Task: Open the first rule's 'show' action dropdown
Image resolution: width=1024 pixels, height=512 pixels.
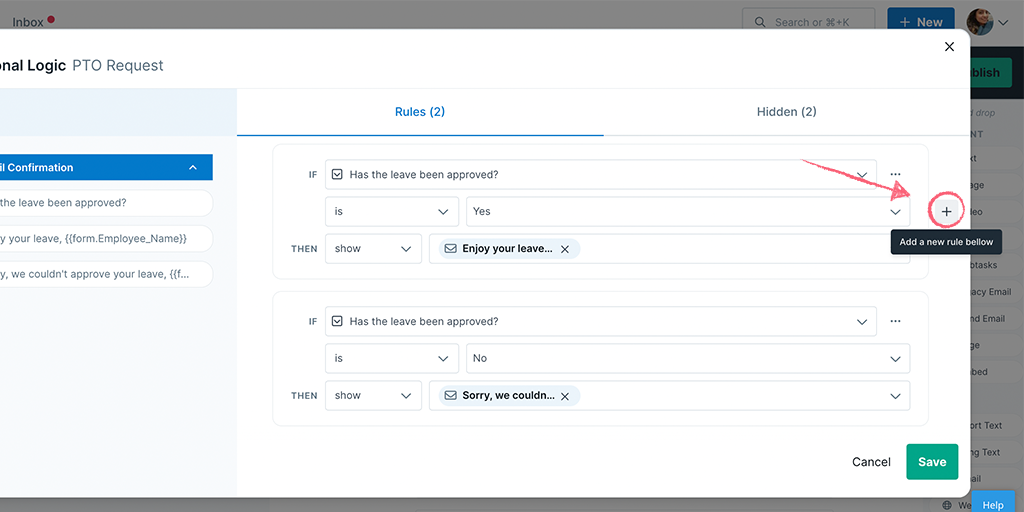Action: pos(374,248)
